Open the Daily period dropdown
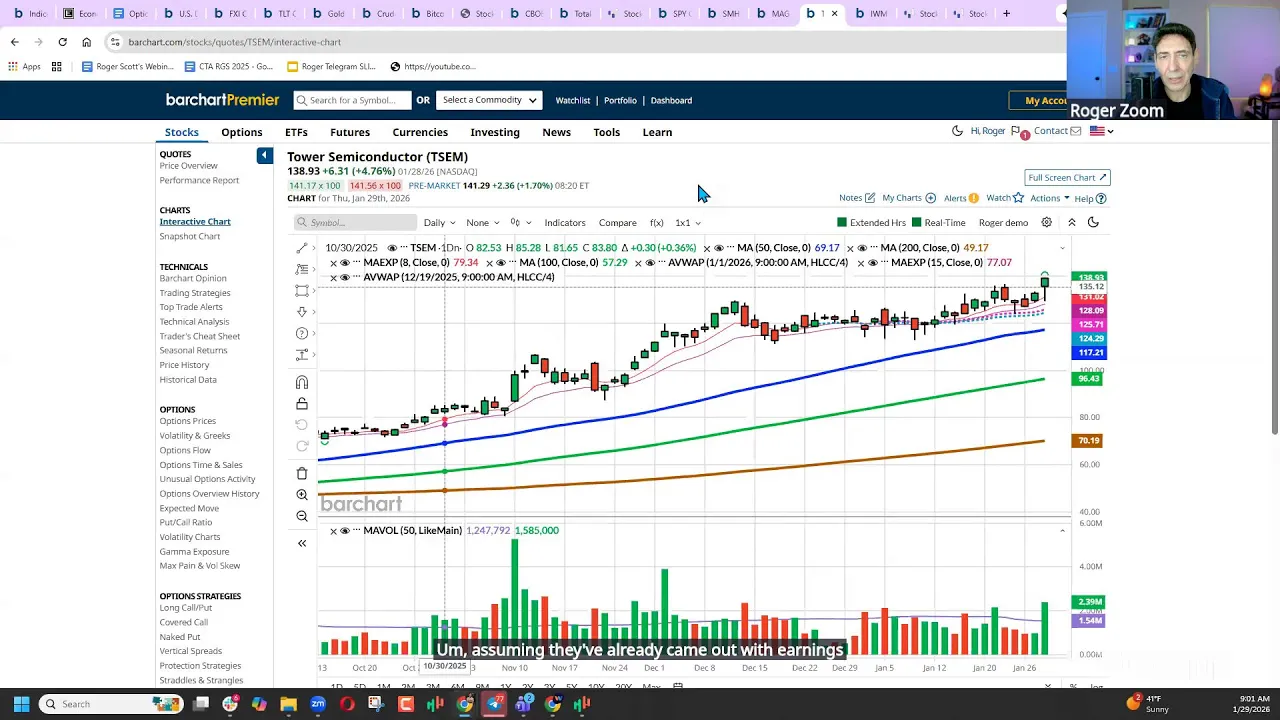Screen dimensions: 1280x720 click(439, 223)
